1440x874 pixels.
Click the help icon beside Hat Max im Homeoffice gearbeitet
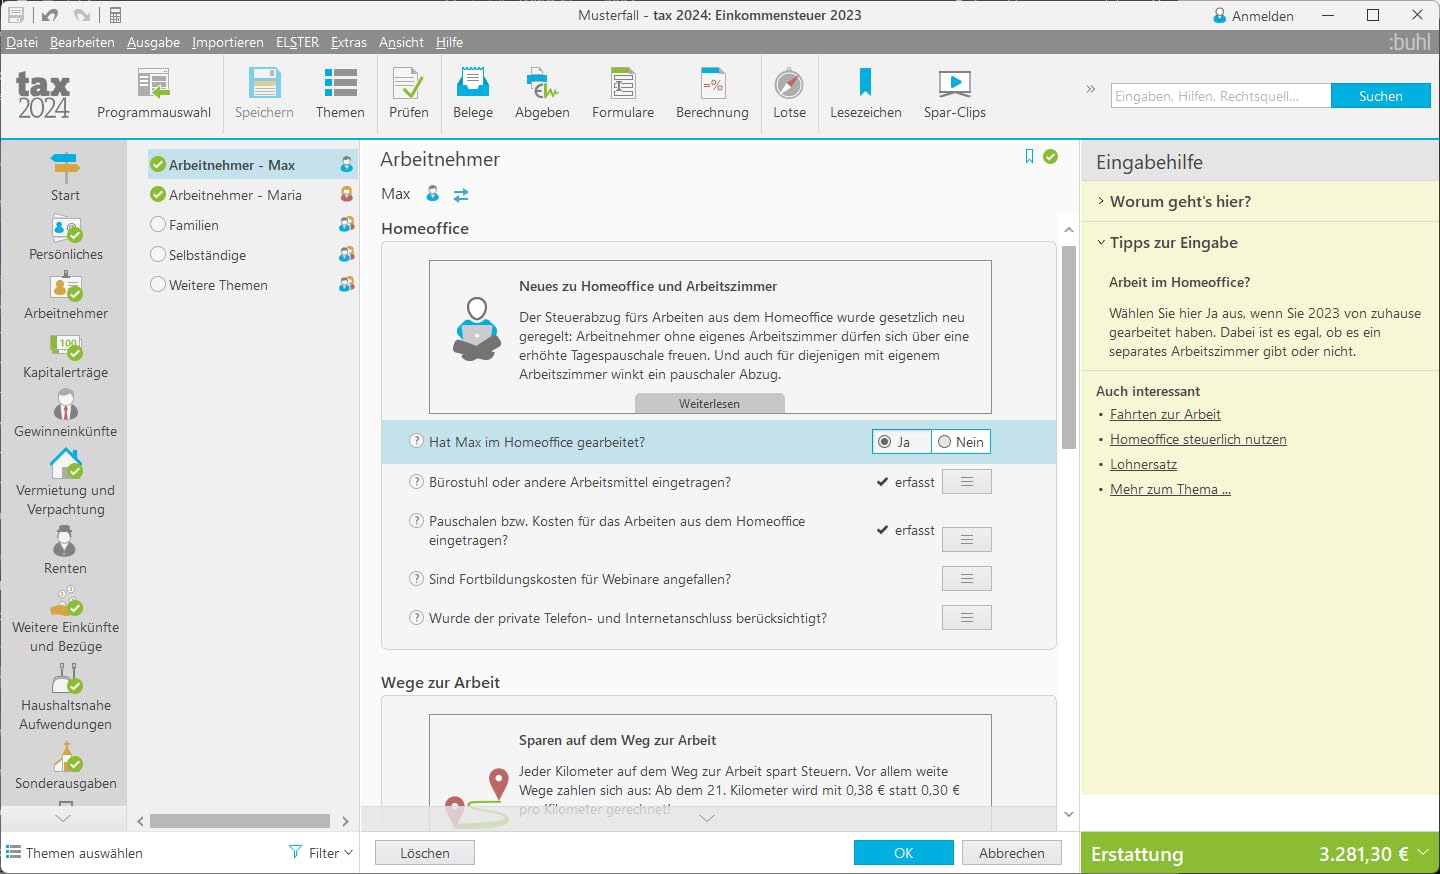[417, 441]
